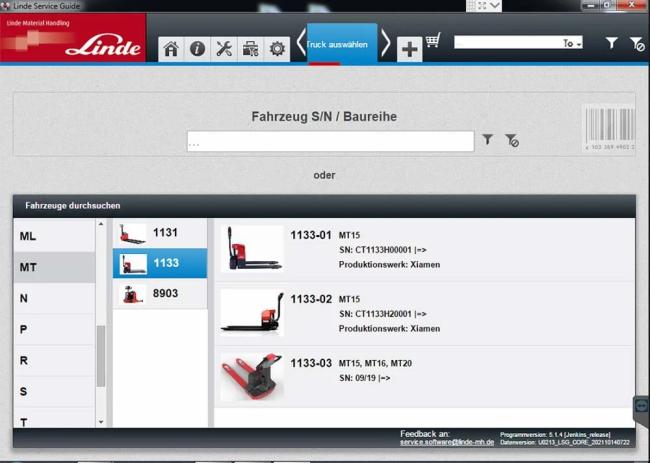Switch to the Truck auswählen tab

click(x=342, y=44)
